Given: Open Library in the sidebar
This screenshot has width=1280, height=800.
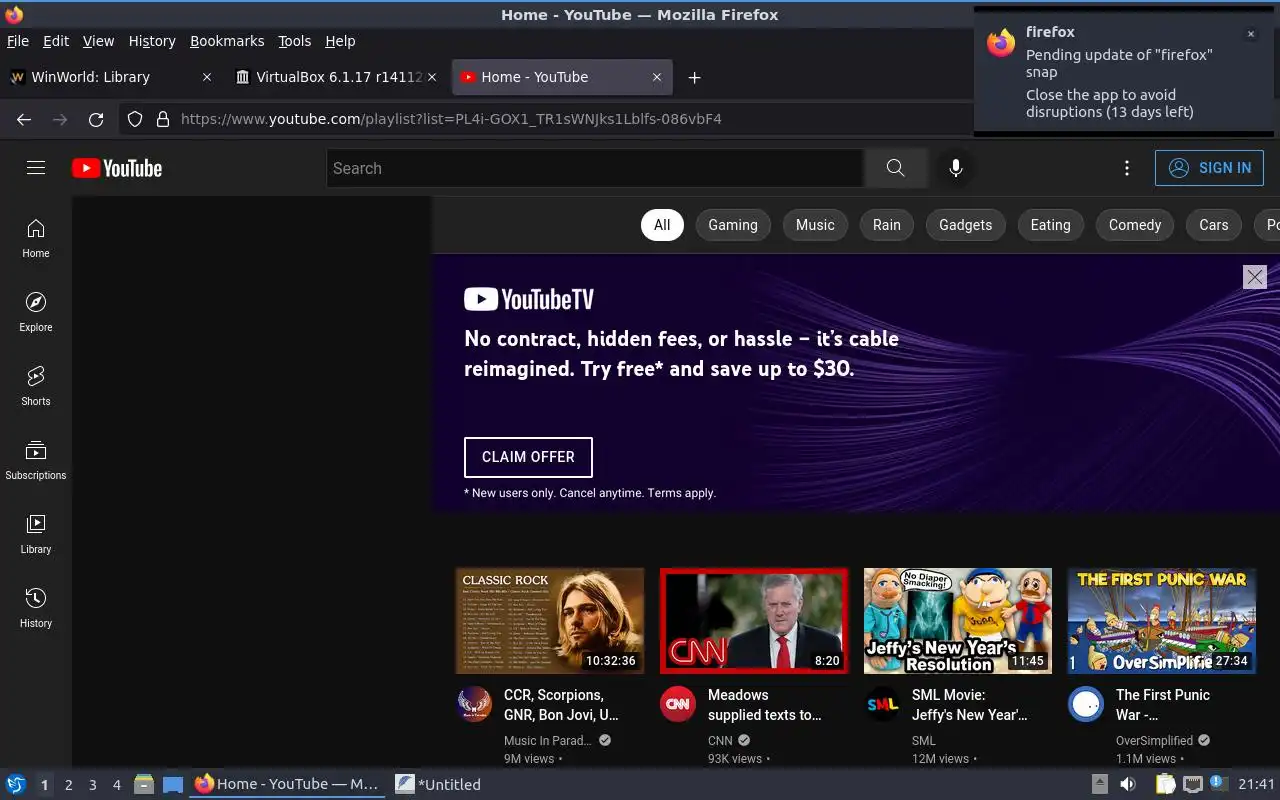Looking at the screenshot, I should tap(36, 535).
